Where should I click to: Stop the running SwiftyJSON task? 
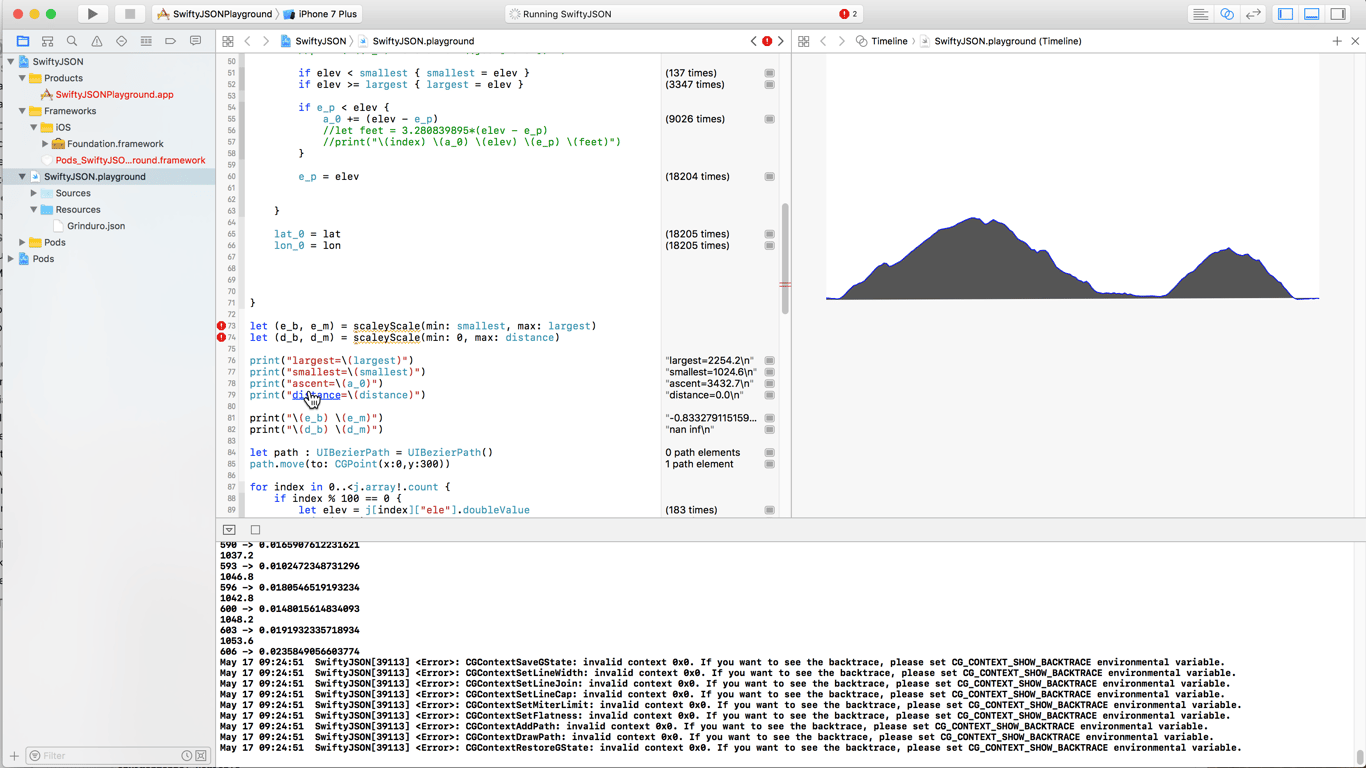[x=129, y=14]
